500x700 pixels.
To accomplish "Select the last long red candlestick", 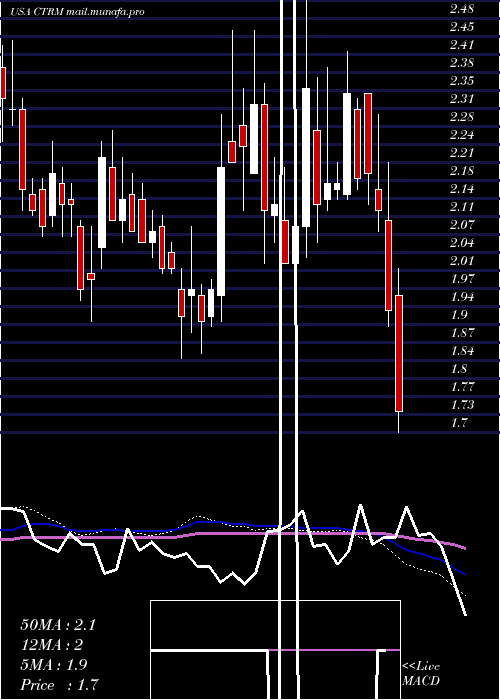I will pos(399,353).
